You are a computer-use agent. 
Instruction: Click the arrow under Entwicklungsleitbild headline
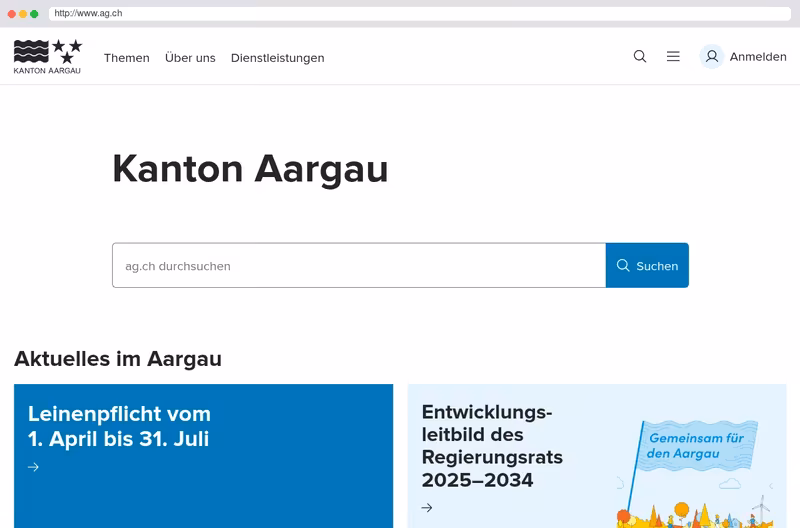pyautogui.click(x=427, y=508)
